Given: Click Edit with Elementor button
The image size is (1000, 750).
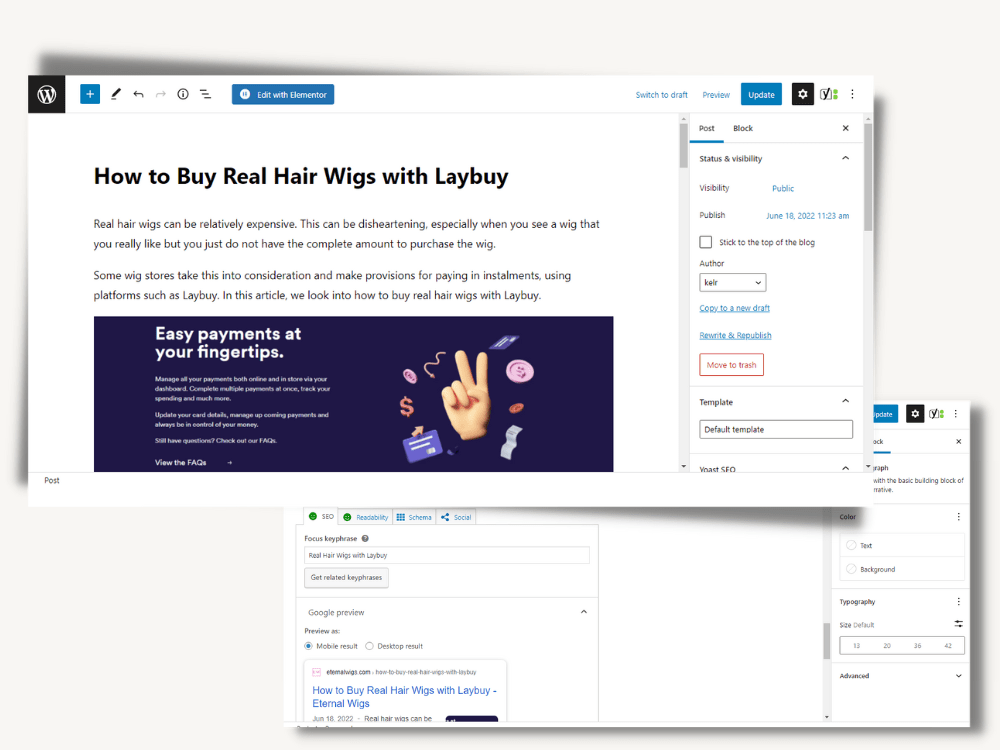Looking at the screenshot, I should pos(283,94).
